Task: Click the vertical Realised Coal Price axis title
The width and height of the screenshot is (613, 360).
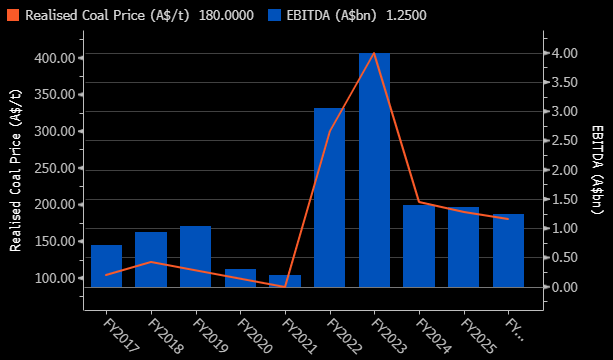Action: point(15,170)
